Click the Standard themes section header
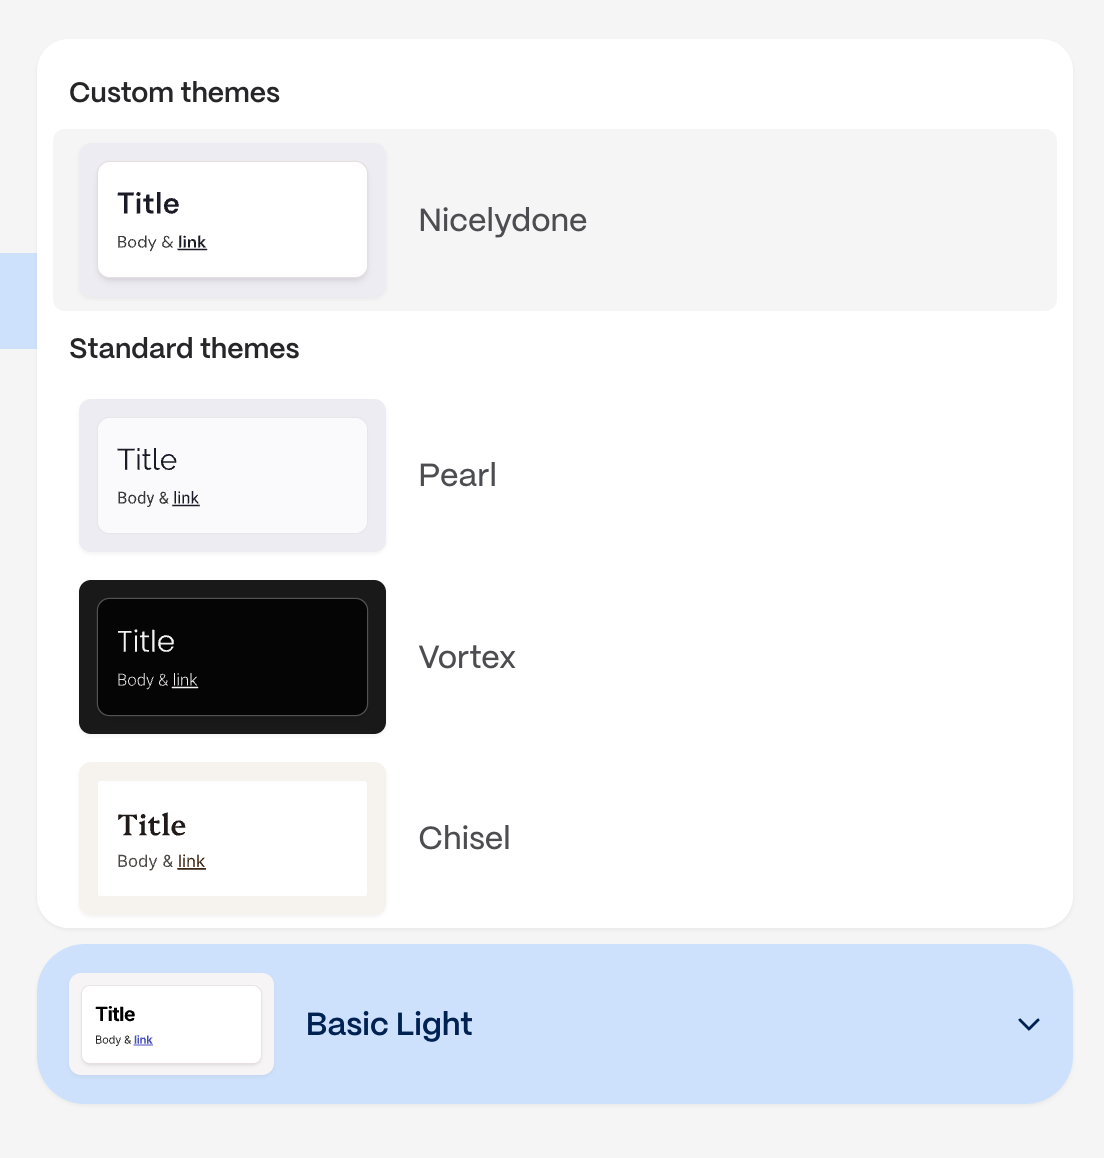This screenshot has height=1158, width=1104. coord(184,348)
